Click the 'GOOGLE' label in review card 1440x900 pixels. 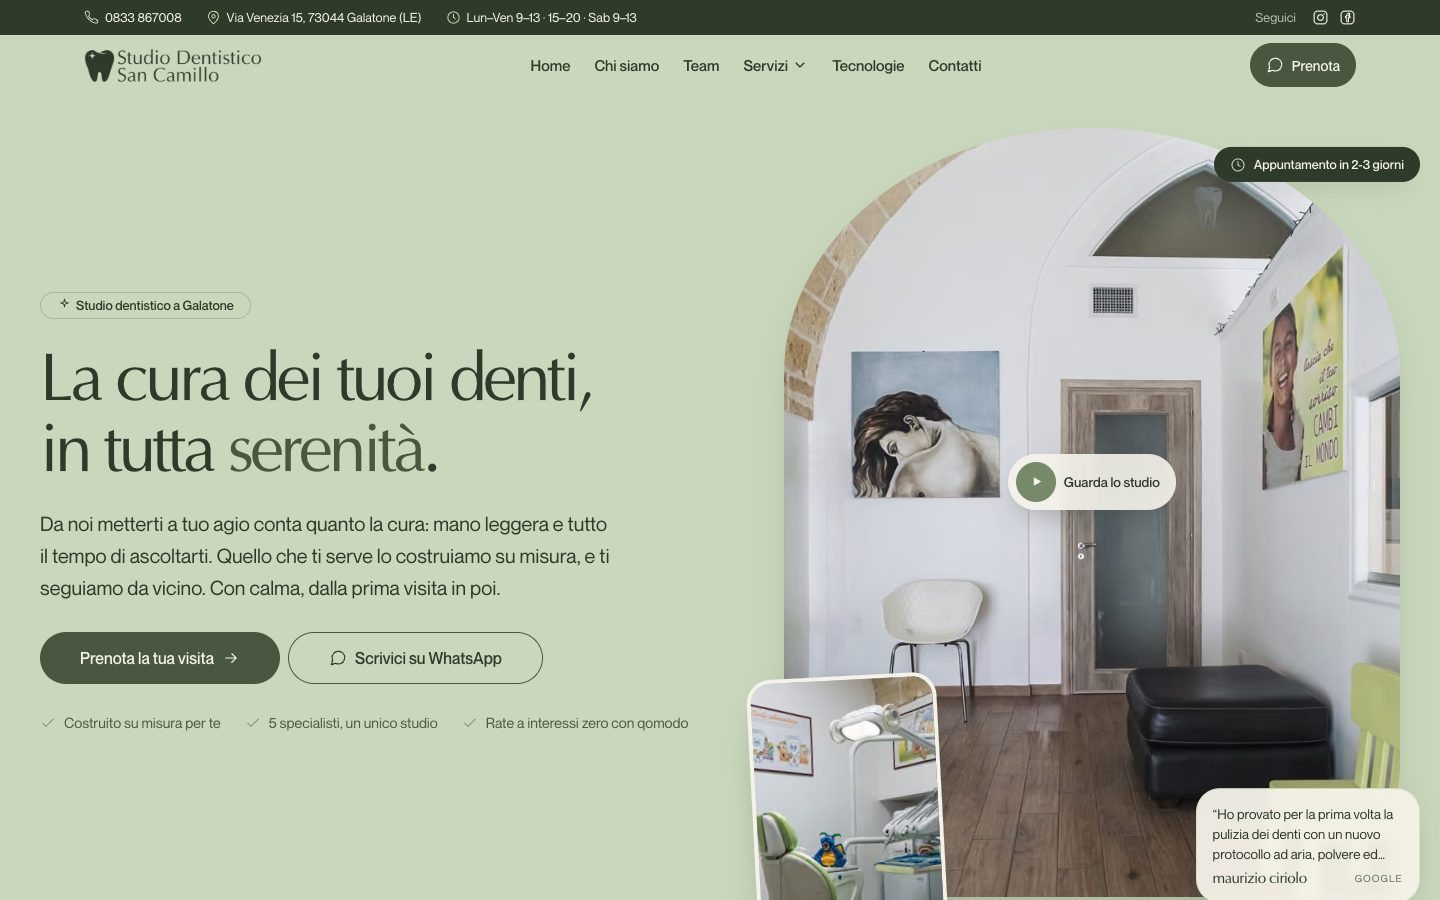click(x=1378, y=878)
